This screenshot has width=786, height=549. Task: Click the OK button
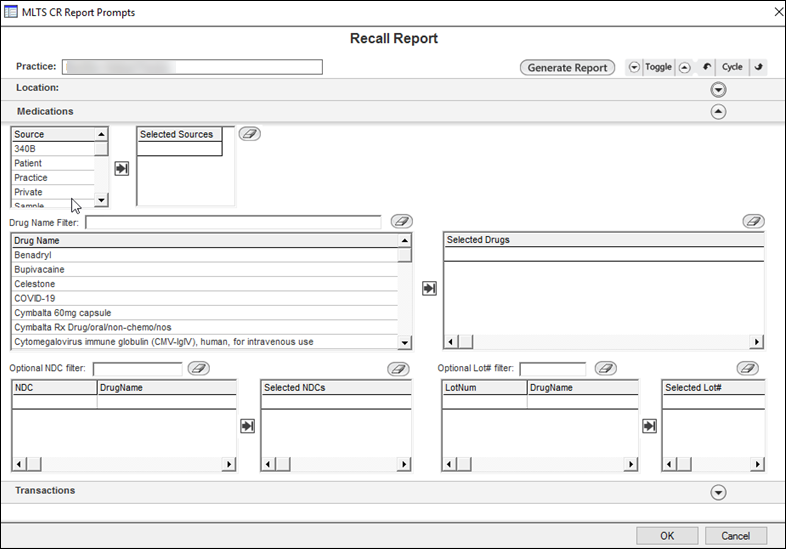coord(667,536)
